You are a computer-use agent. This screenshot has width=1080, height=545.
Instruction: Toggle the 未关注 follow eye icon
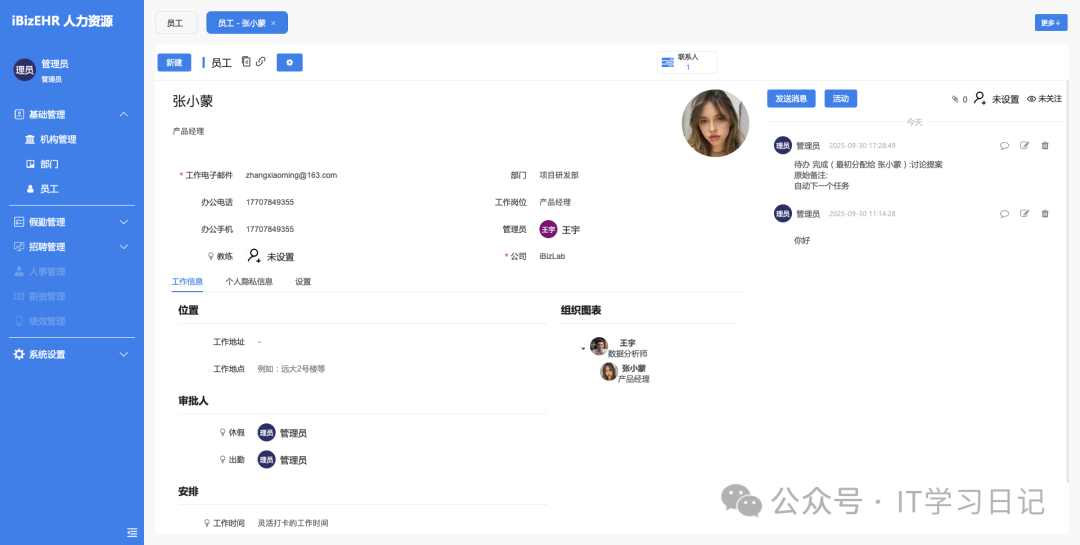pyautogui.click(x=1031, y=99)
